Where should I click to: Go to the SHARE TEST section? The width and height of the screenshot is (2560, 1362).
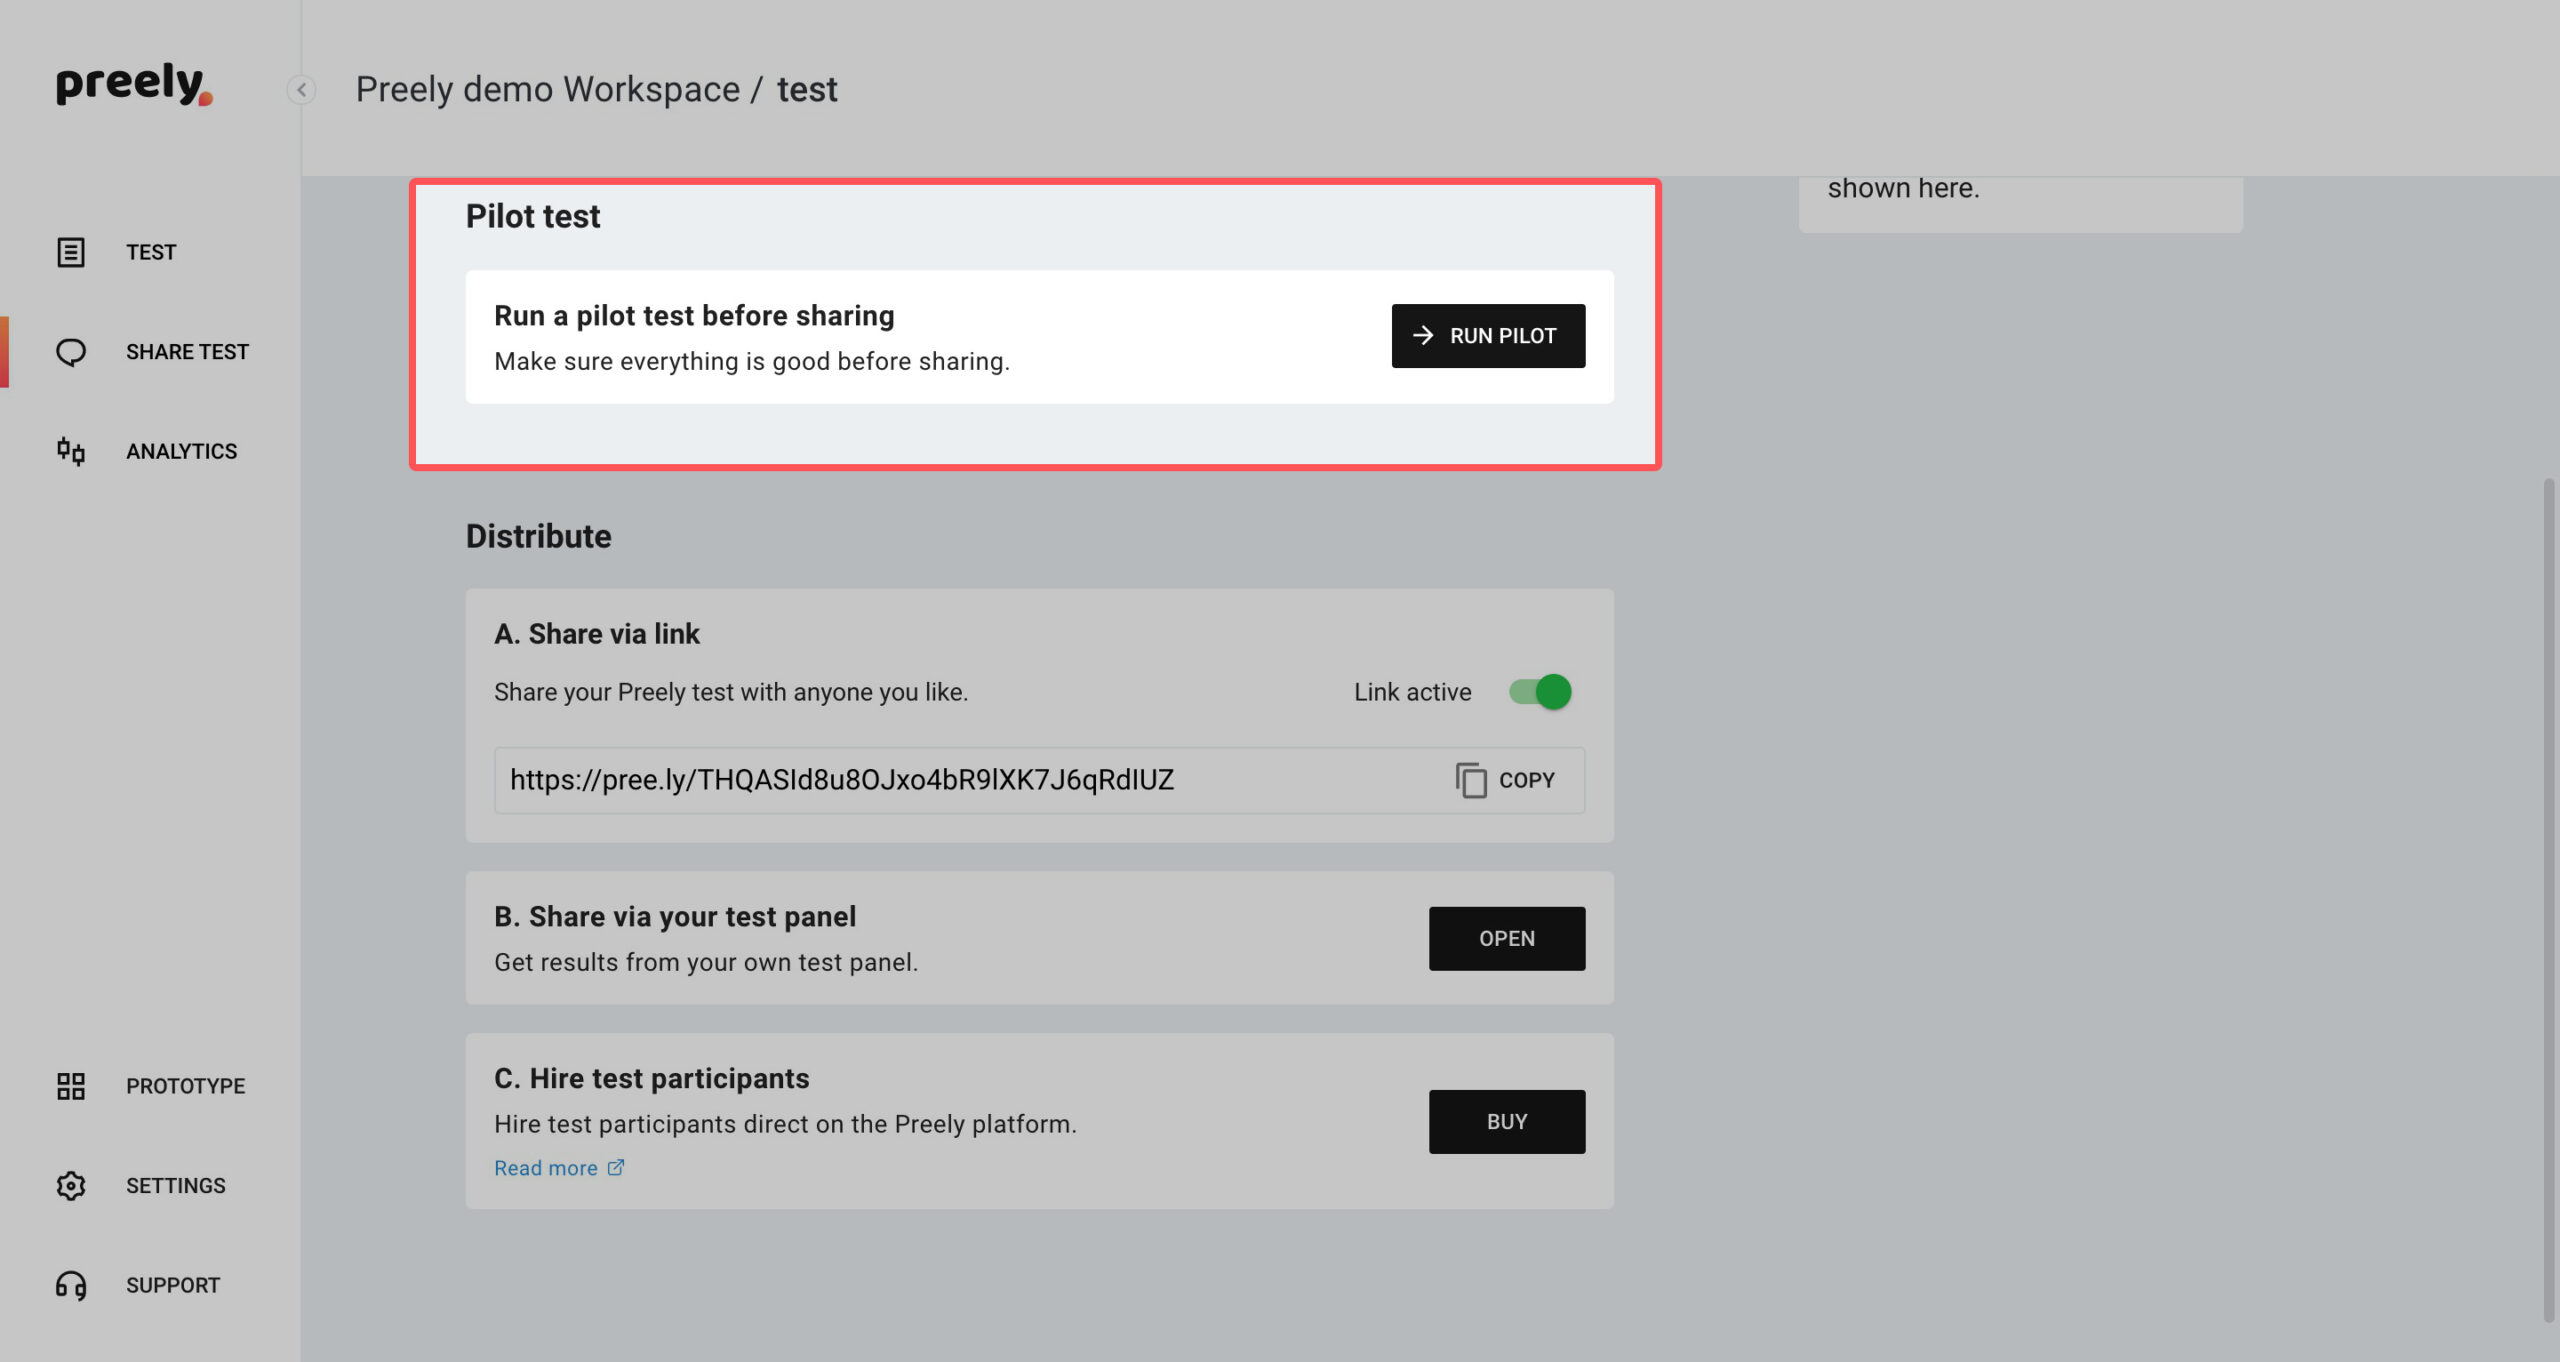187,352
